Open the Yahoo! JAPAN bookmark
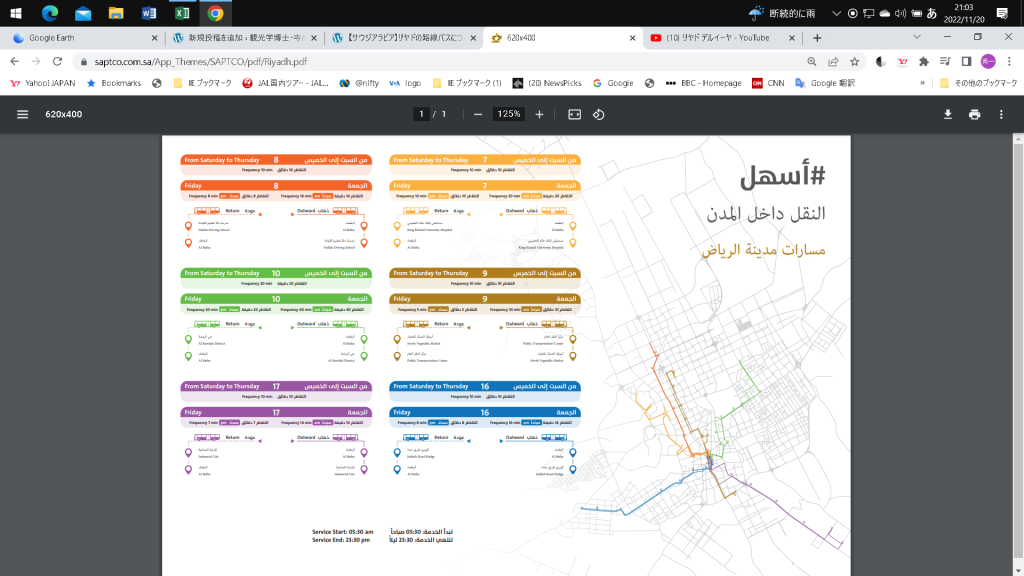 (x=43, y=83)
